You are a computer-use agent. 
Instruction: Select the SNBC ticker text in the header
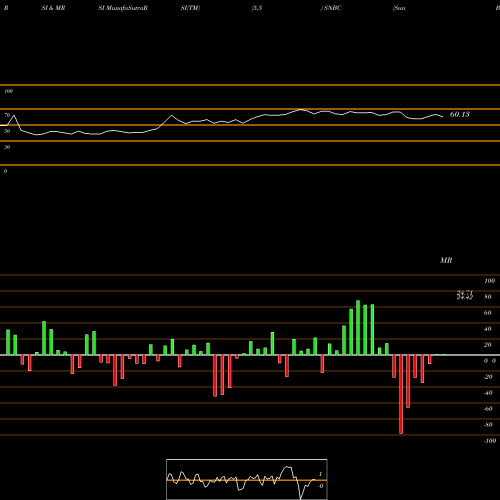[332, 8]
